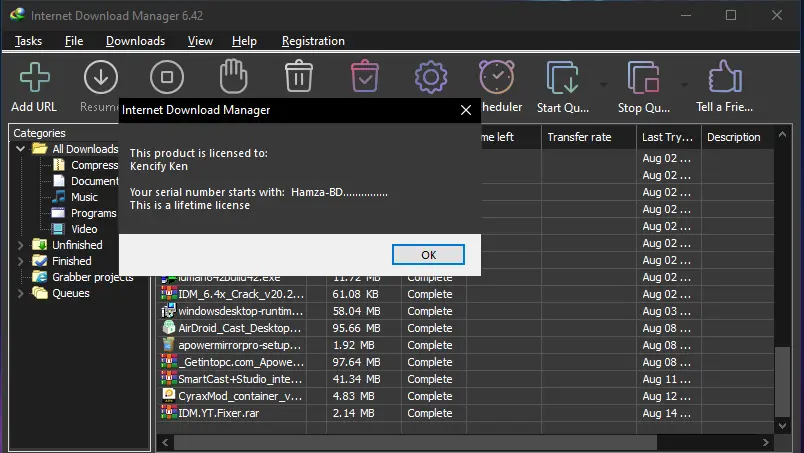The width and height of the screenshot is (804, 453).
Task: Open the View menu
Action: (x=200, y=41)
